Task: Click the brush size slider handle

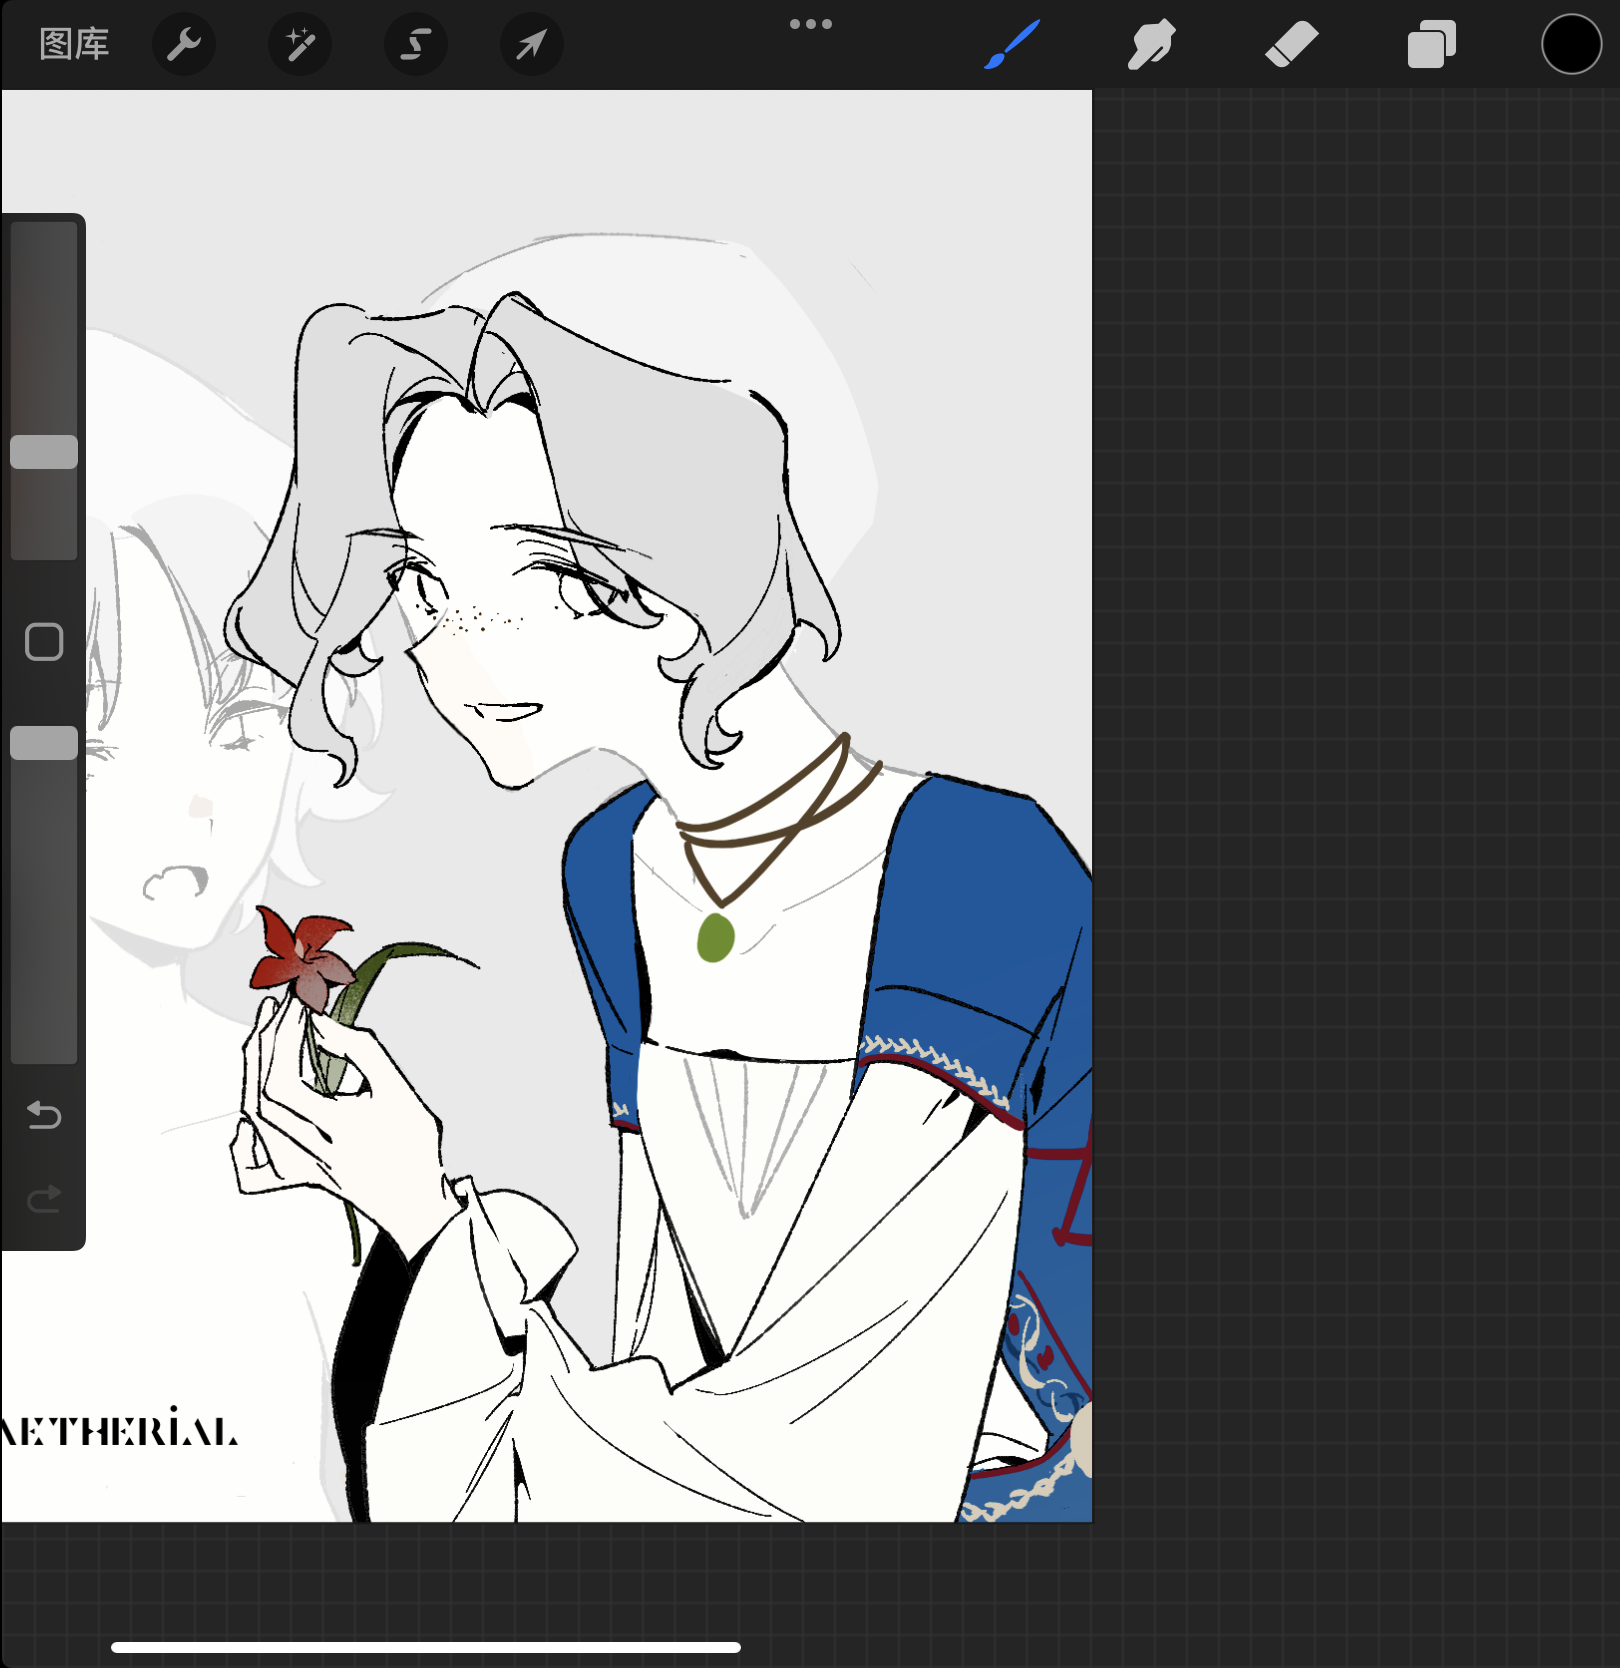Action: pos(44,452)
